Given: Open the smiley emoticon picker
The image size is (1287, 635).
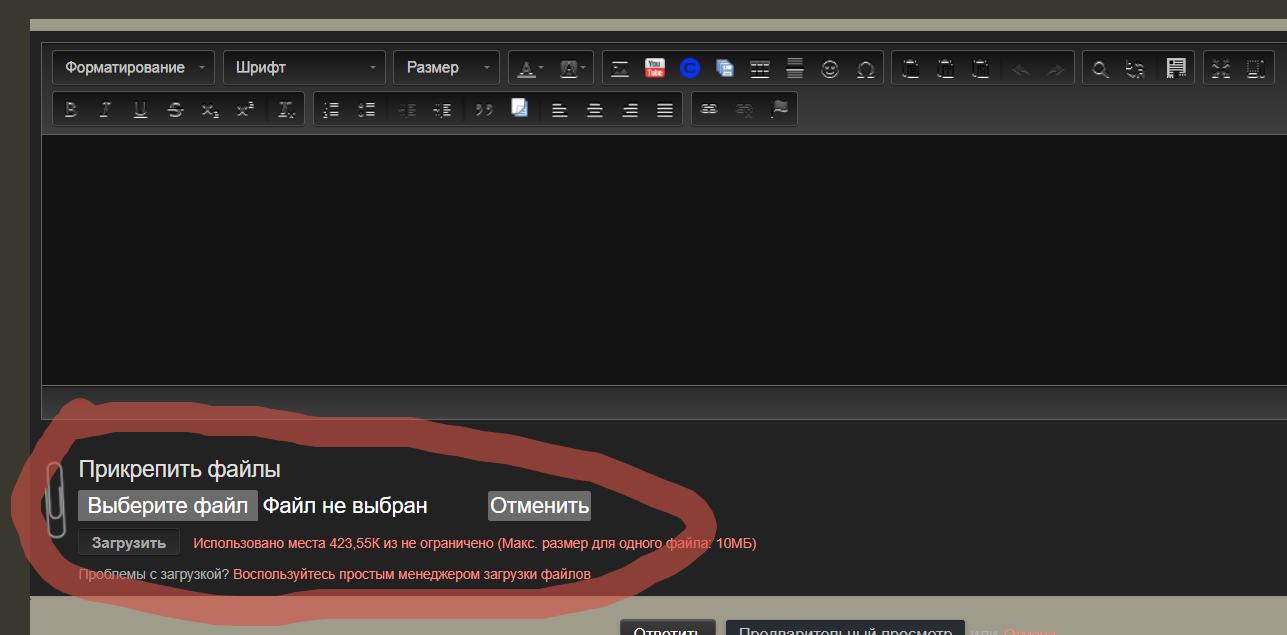Looking at the screenshot, I should pos(830,69).
